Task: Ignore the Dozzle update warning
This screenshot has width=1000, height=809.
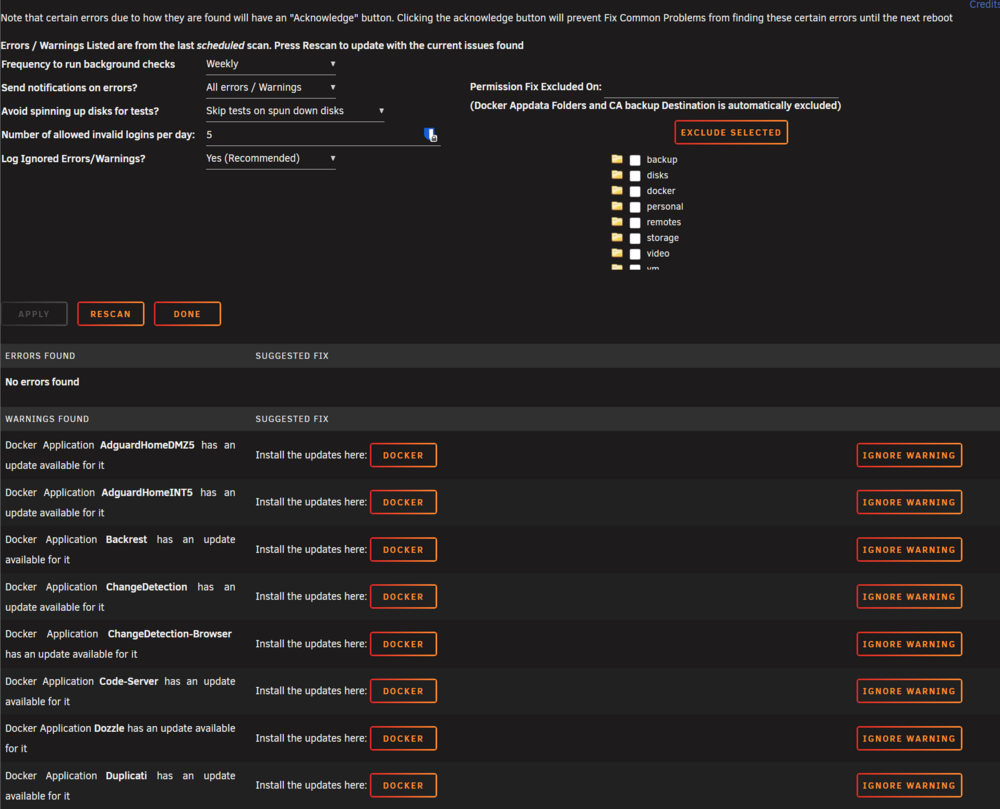Action: pos(909,738)
